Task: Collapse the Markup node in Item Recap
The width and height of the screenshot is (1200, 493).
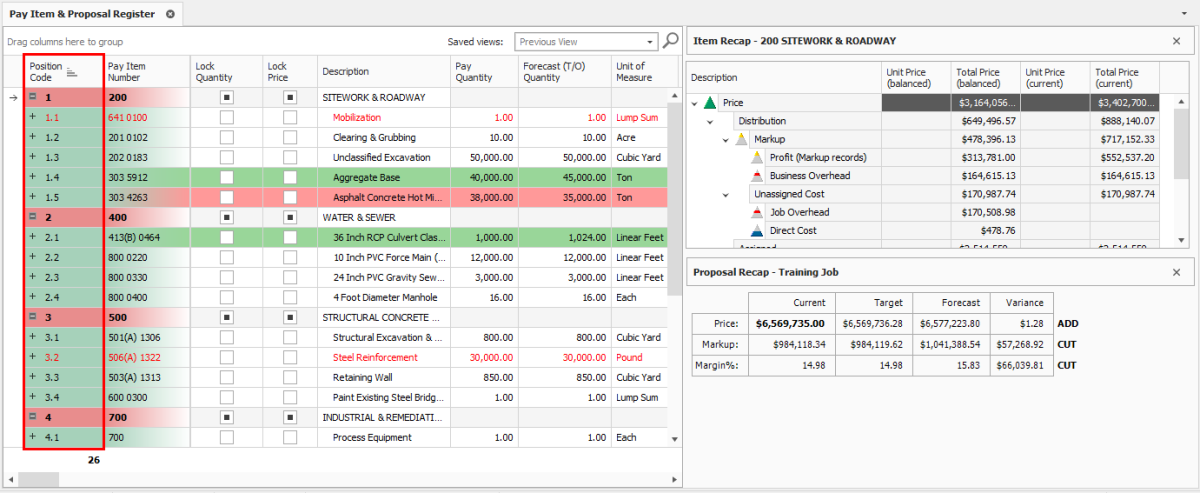Action: click(726, 139)
